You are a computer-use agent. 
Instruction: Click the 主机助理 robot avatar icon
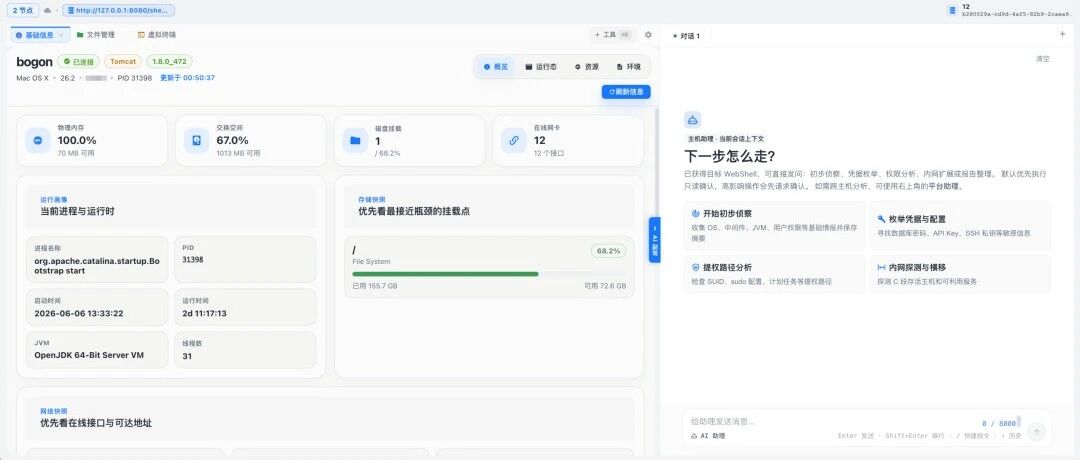[x=692, y=119]
